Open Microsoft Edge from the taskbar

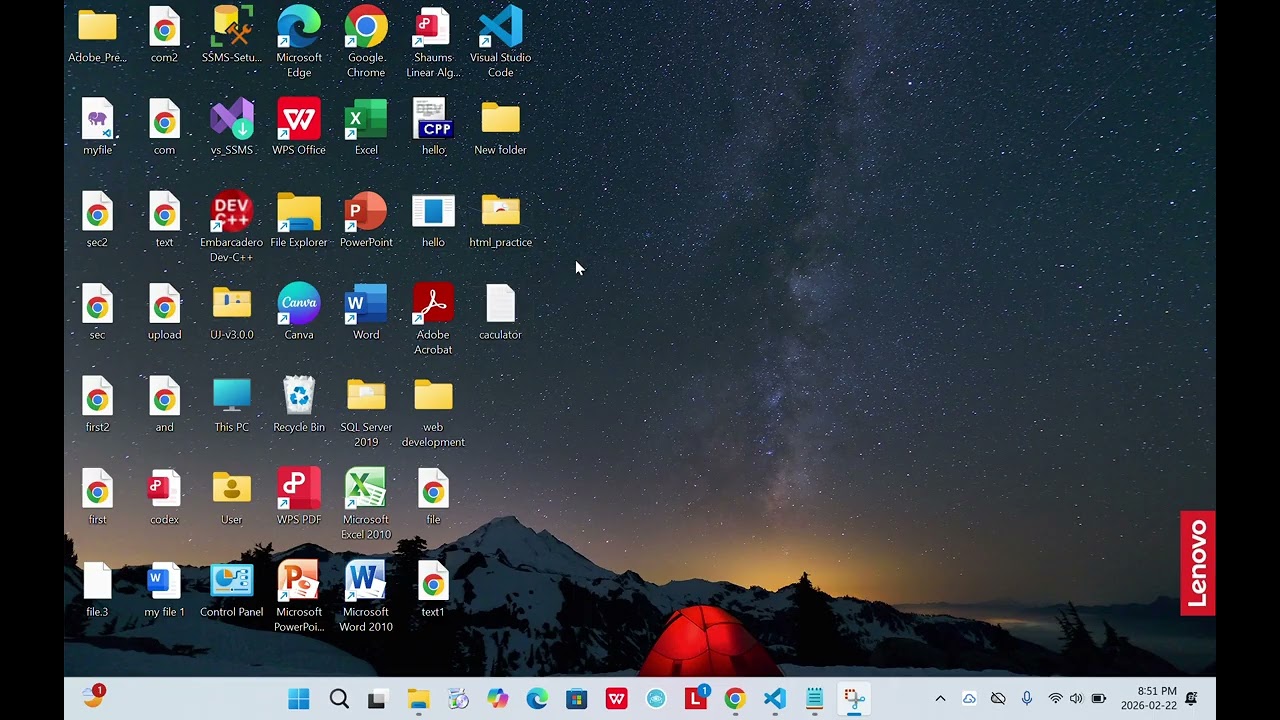(537, 699)
